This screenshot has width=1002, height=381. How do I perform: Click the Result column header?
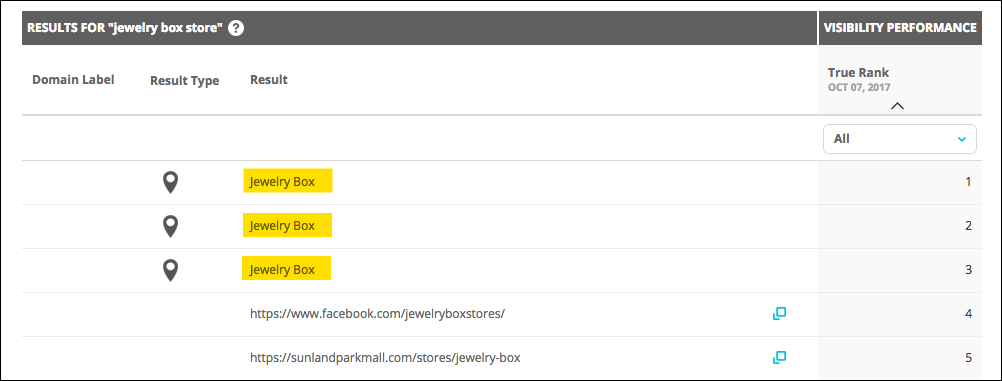point(268,80)
